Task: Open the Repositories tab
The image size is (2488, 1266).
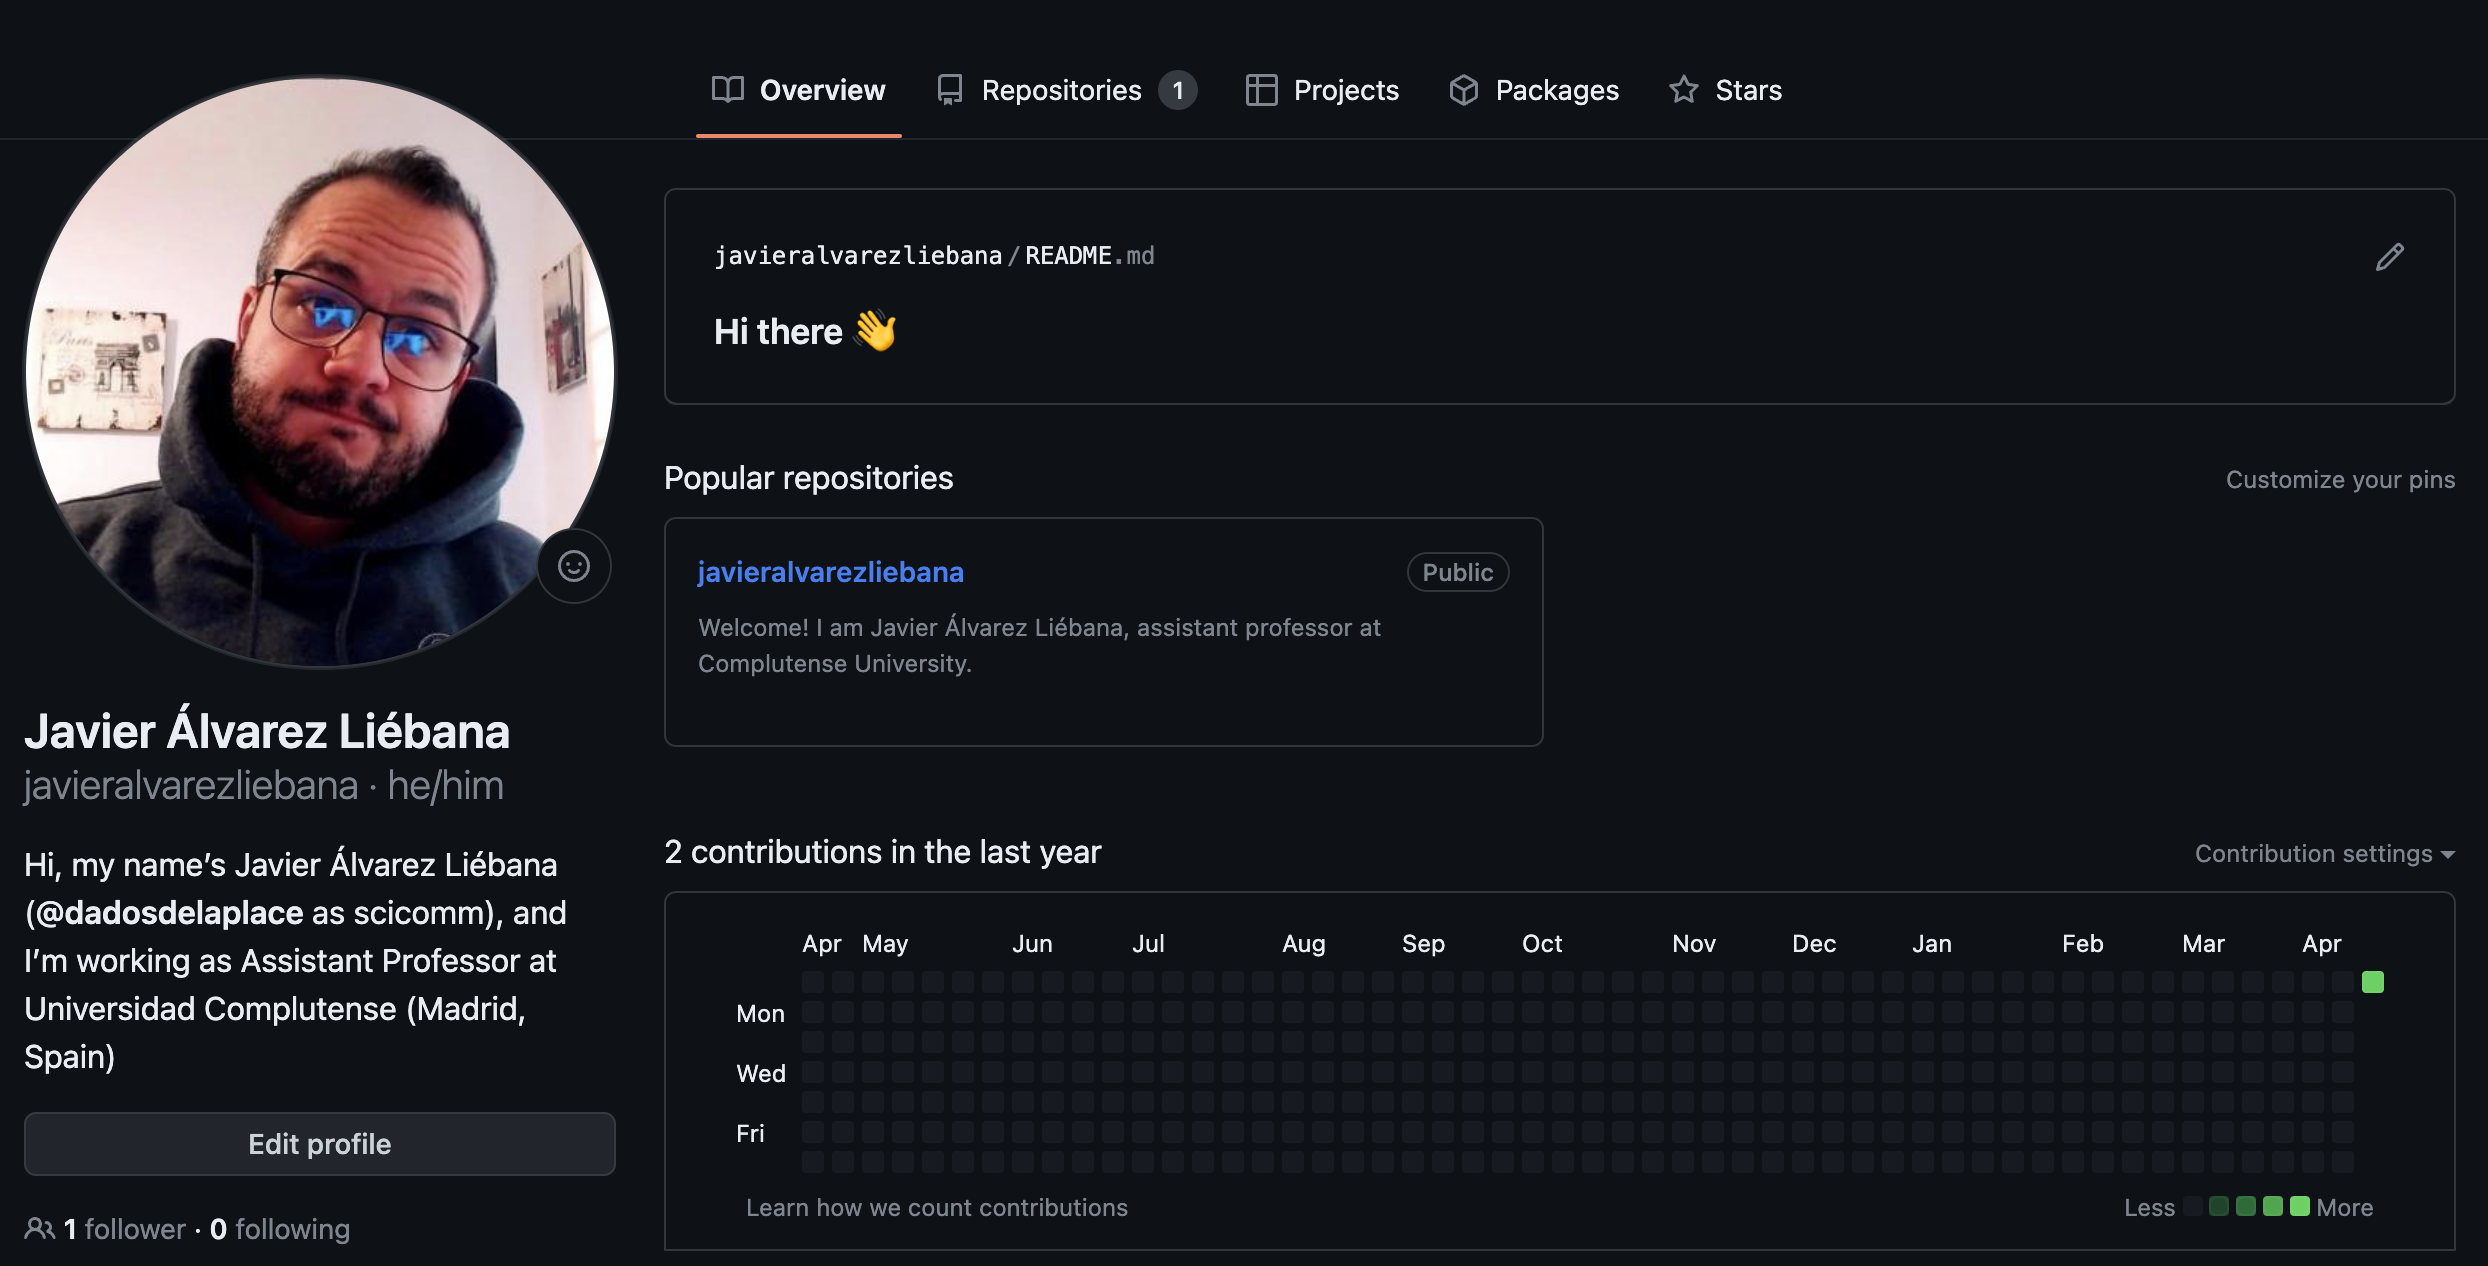Action: pyautogui.click(x=1062, y=90)
